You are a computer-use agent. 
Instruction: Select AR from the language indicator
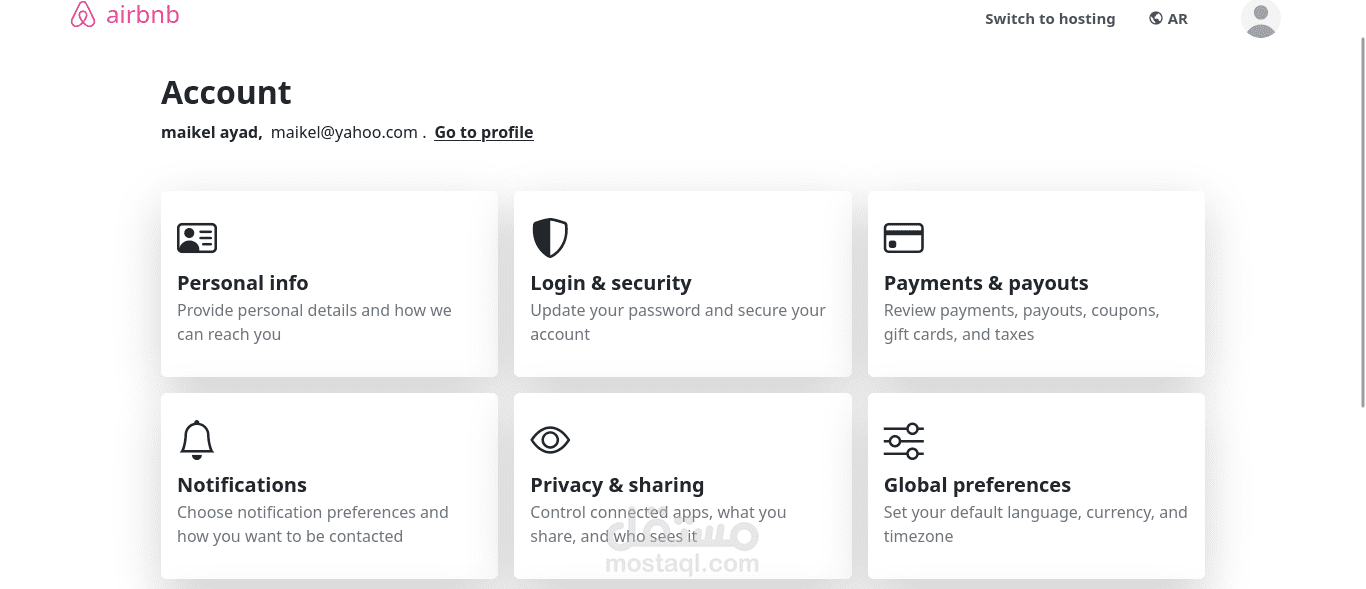pyautogui.click(x=1177, y=18)
